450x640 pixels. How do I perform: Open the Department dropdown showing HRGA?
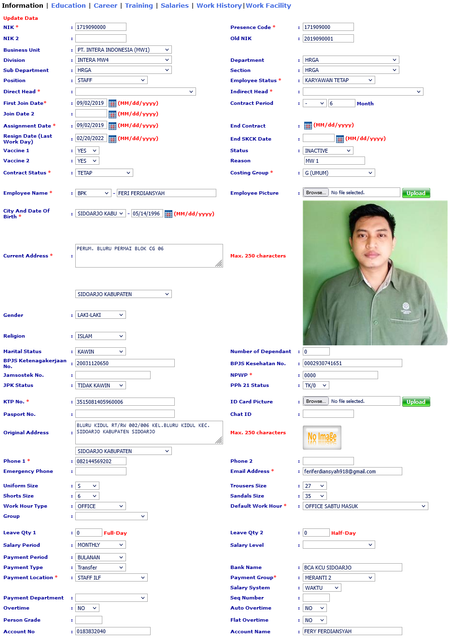351,60
